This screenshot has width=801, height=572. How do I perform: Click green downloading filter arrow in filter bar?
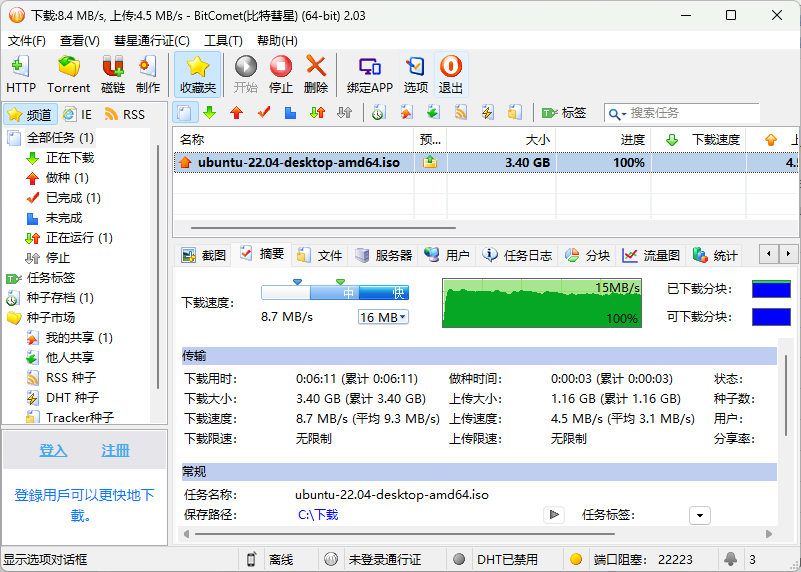coord(209,113)
